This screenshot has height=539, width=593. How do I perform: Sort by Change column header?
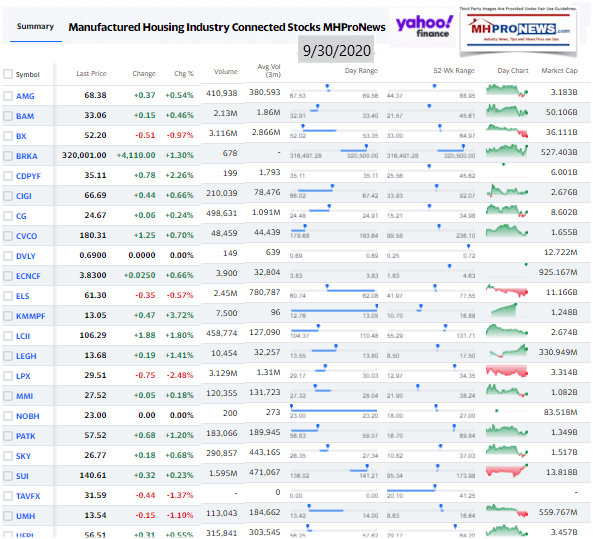click(144, 73)
